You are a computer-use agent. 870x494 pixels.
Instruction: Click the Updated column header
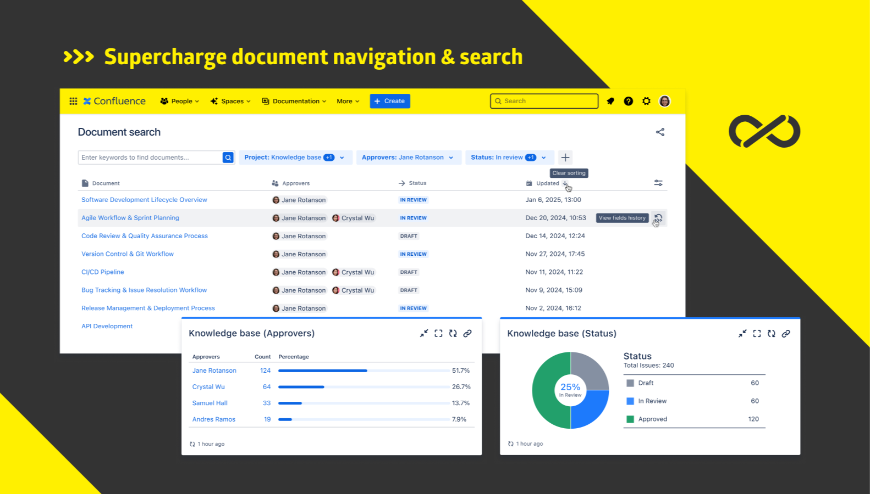(x=543, y=183)
